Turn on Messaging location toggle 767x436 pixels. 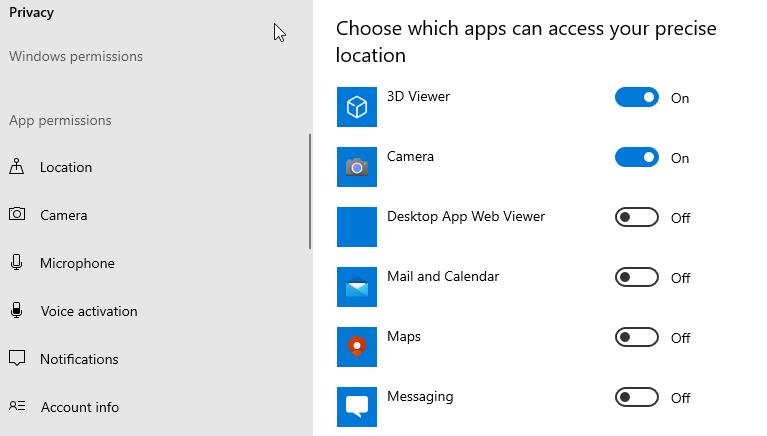(x=636, y=397)
